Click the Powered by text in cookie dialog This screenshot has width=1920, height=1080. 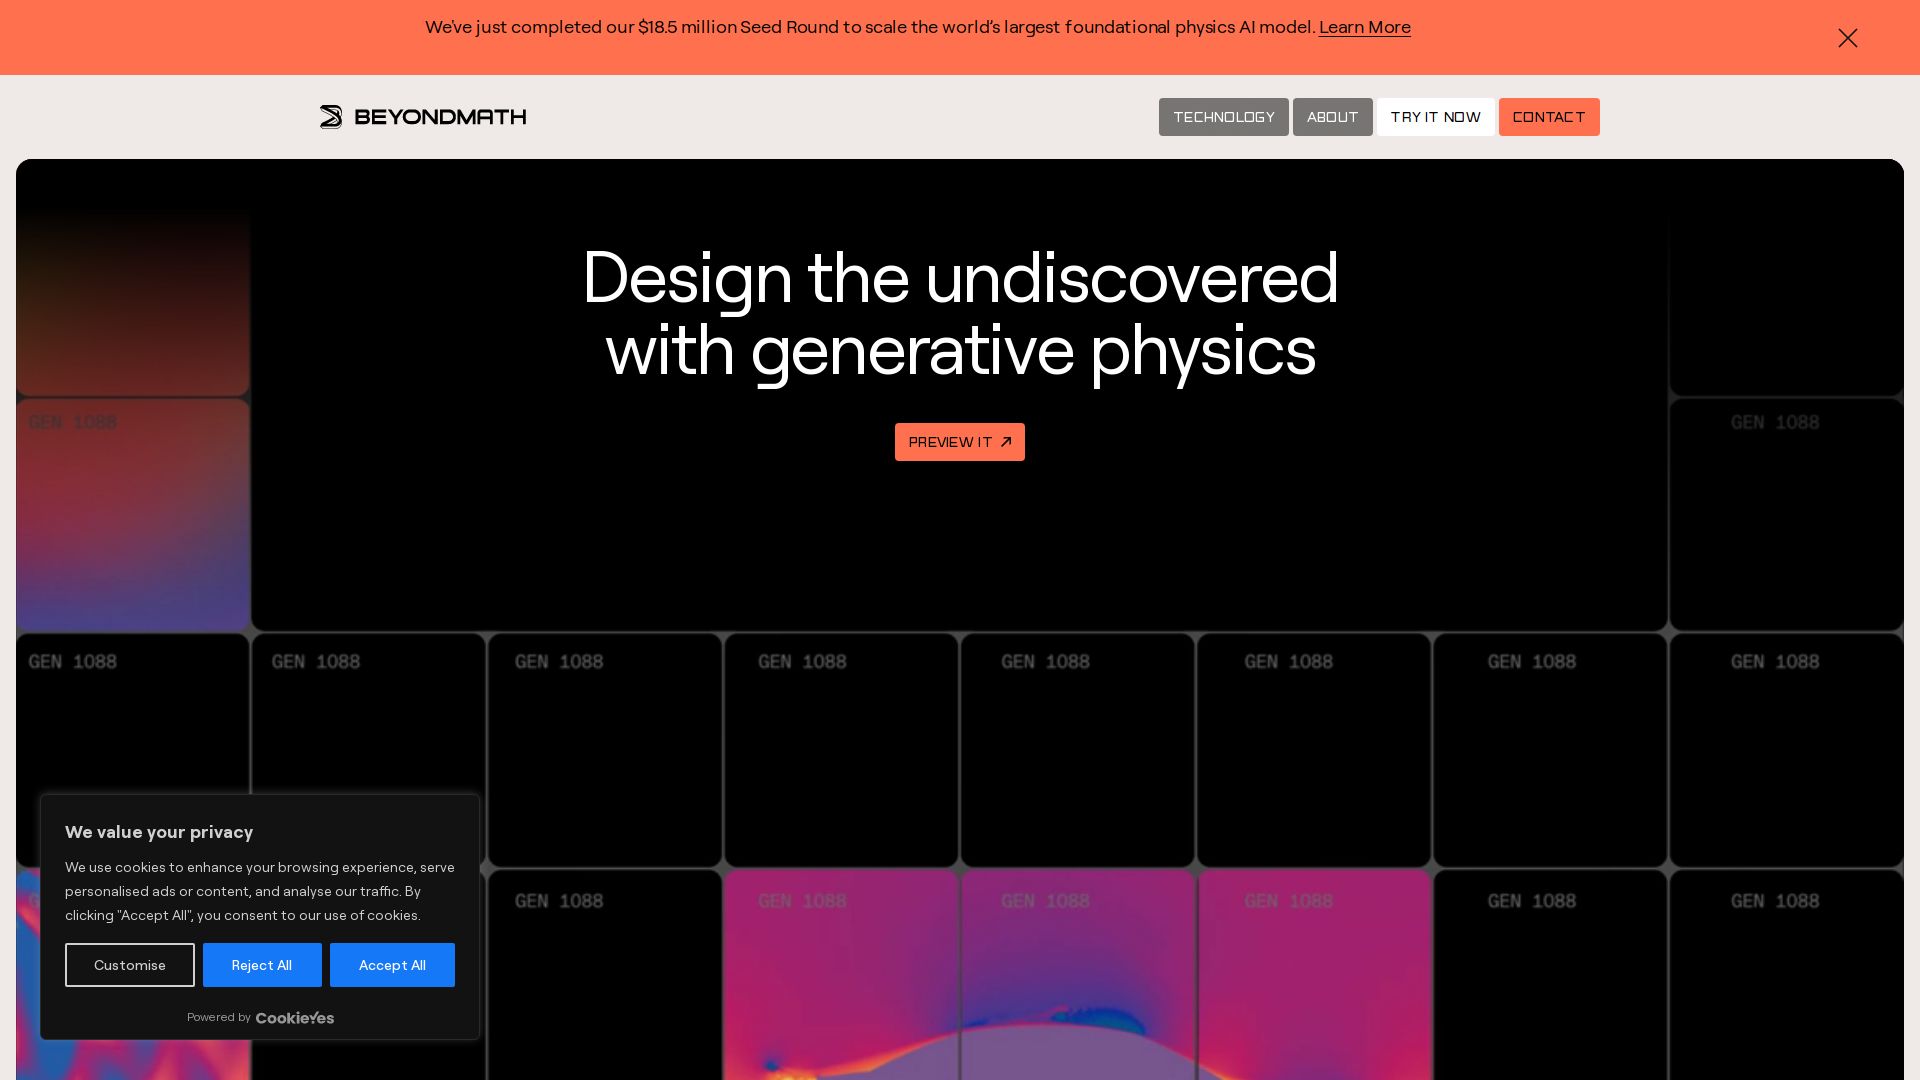click(x=218, y=1017)
